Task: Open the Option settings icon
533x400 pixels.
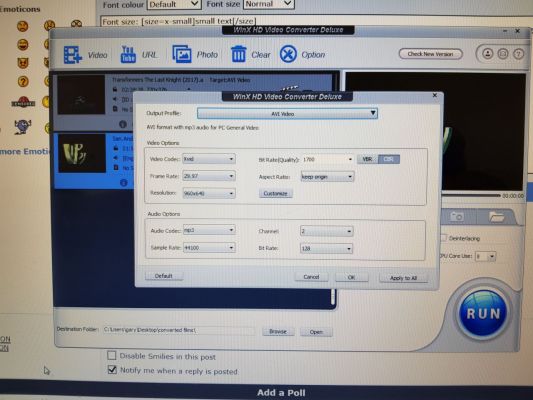Action: [x=288, y=54]
